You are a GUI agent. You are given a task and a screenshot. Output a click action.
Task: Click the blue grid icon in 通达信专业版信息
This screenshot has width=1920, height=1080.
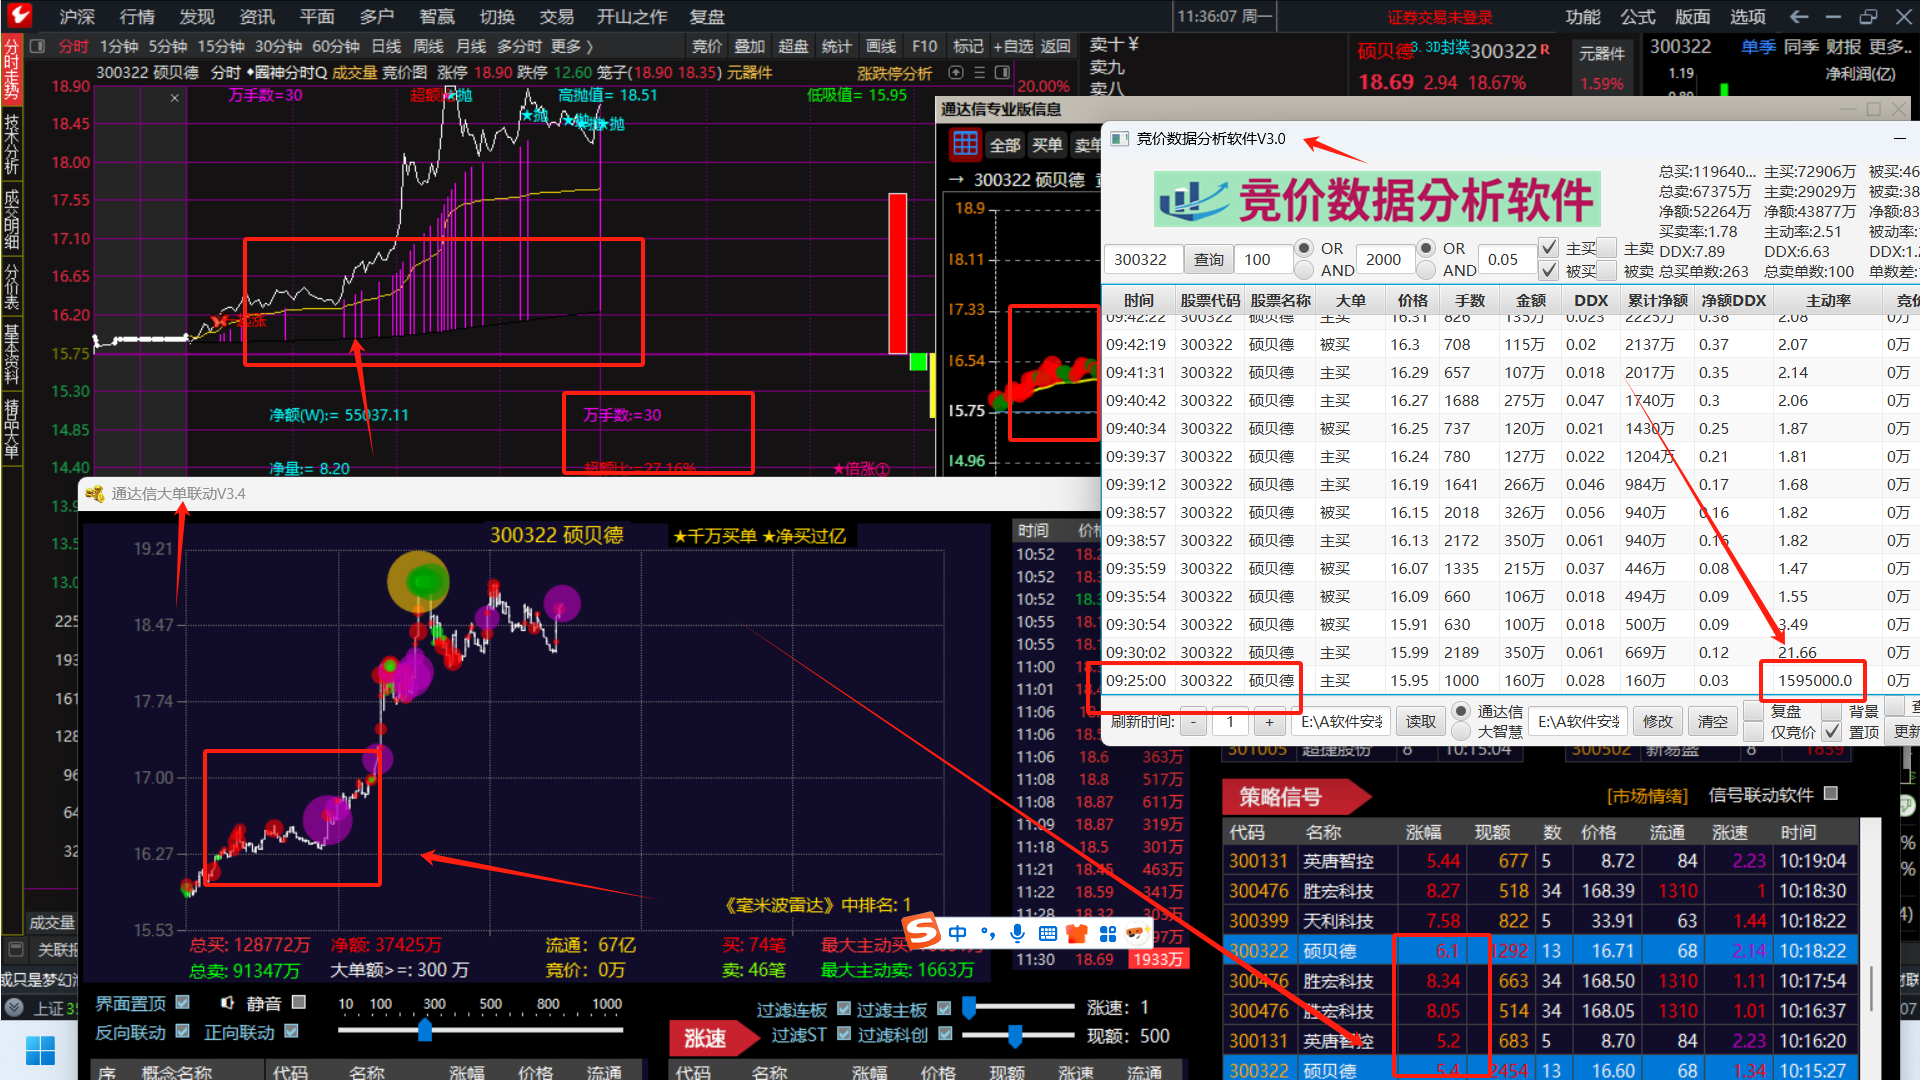pos(965,144)
